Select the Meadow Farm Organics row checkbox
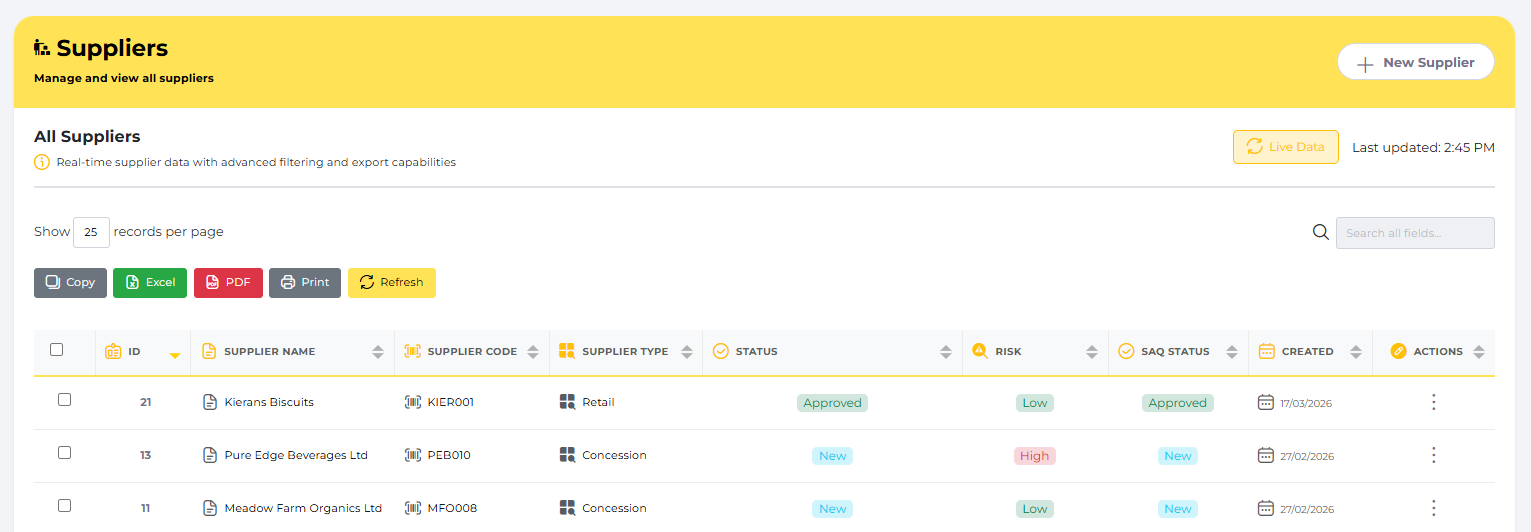Viewport: 1531px width, 532px height. (64, 505)
